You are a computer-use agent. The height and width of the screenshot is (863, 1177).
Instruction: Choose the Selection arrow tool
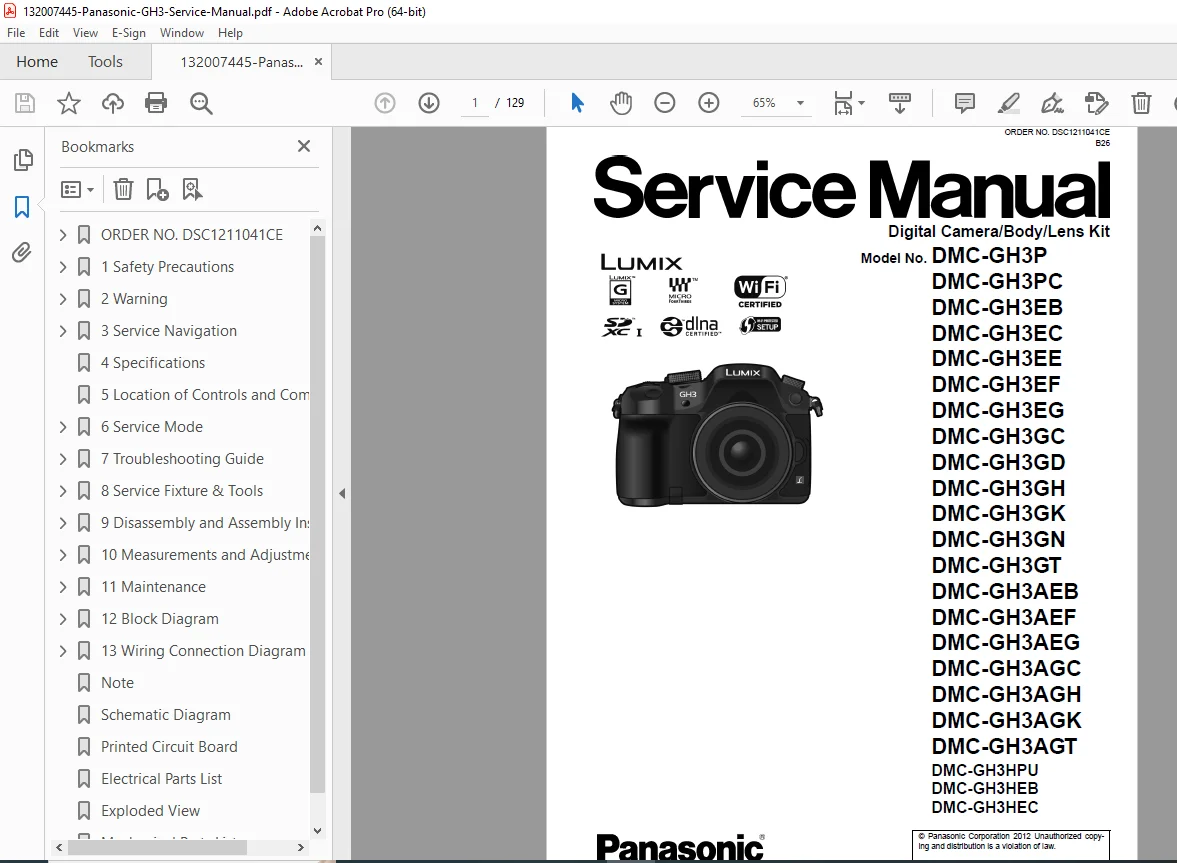(x=576, y=103)
